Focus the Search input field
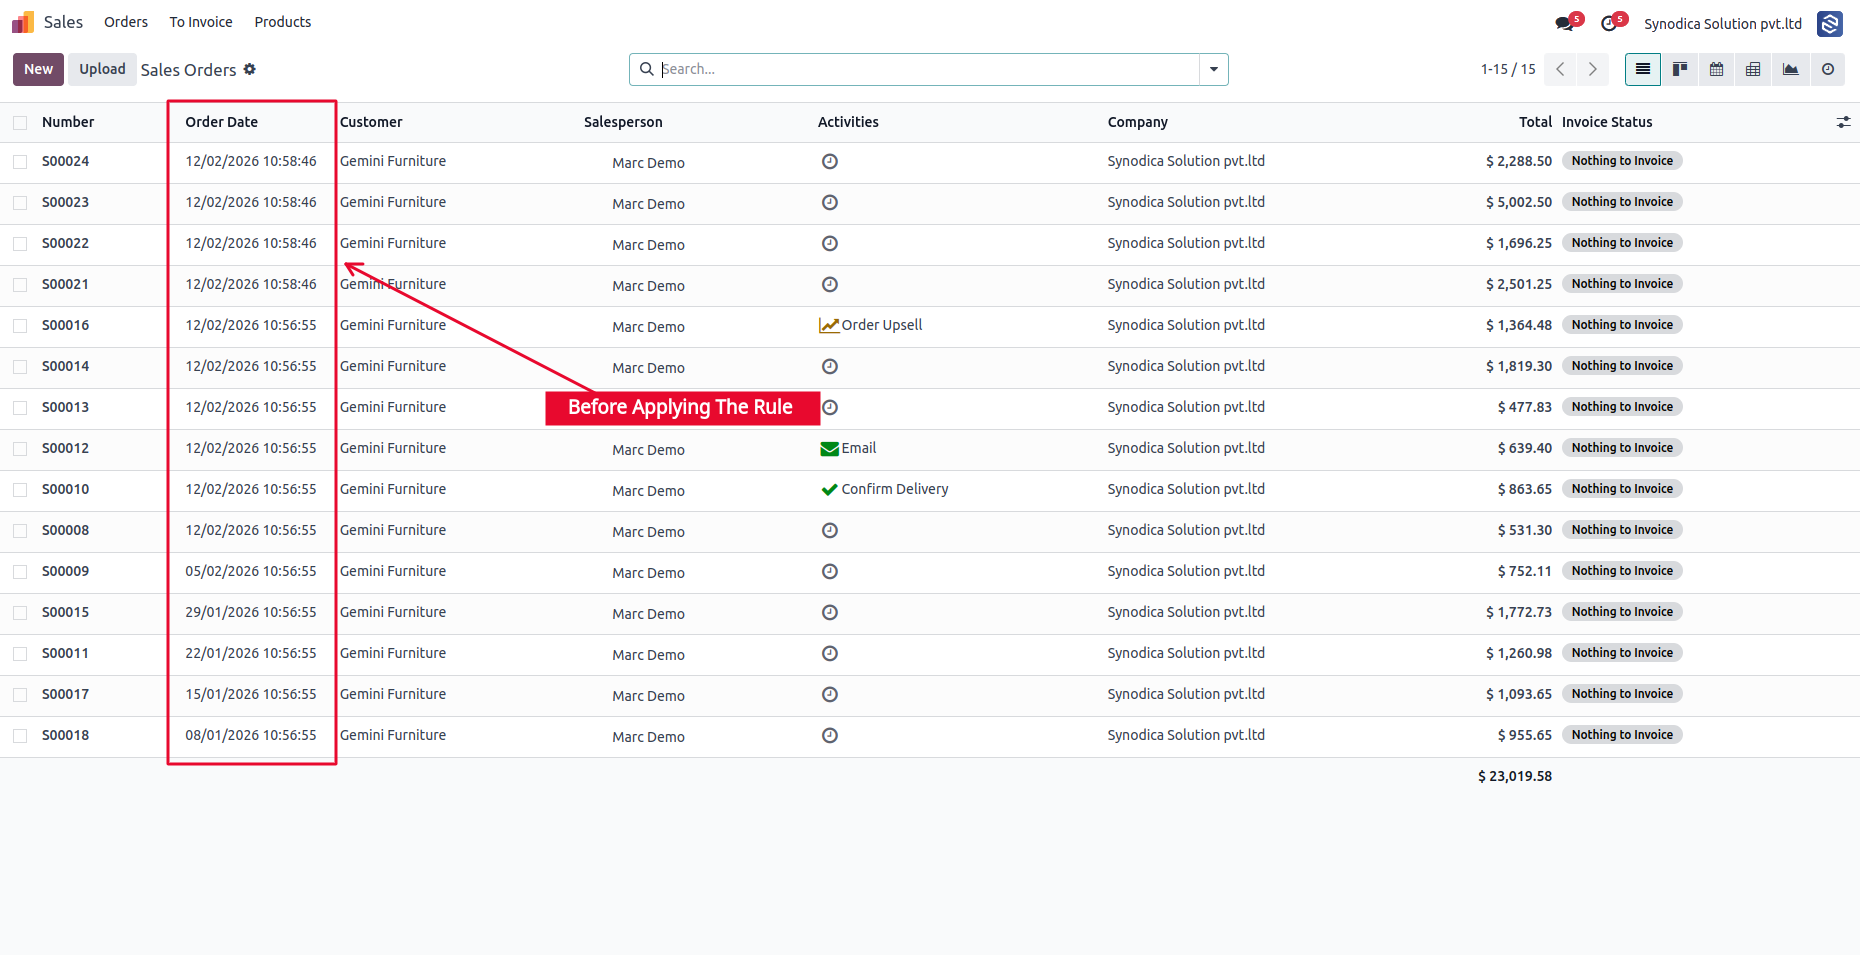The height and width of the screenshot is (955, 1860). coord(928,69)
